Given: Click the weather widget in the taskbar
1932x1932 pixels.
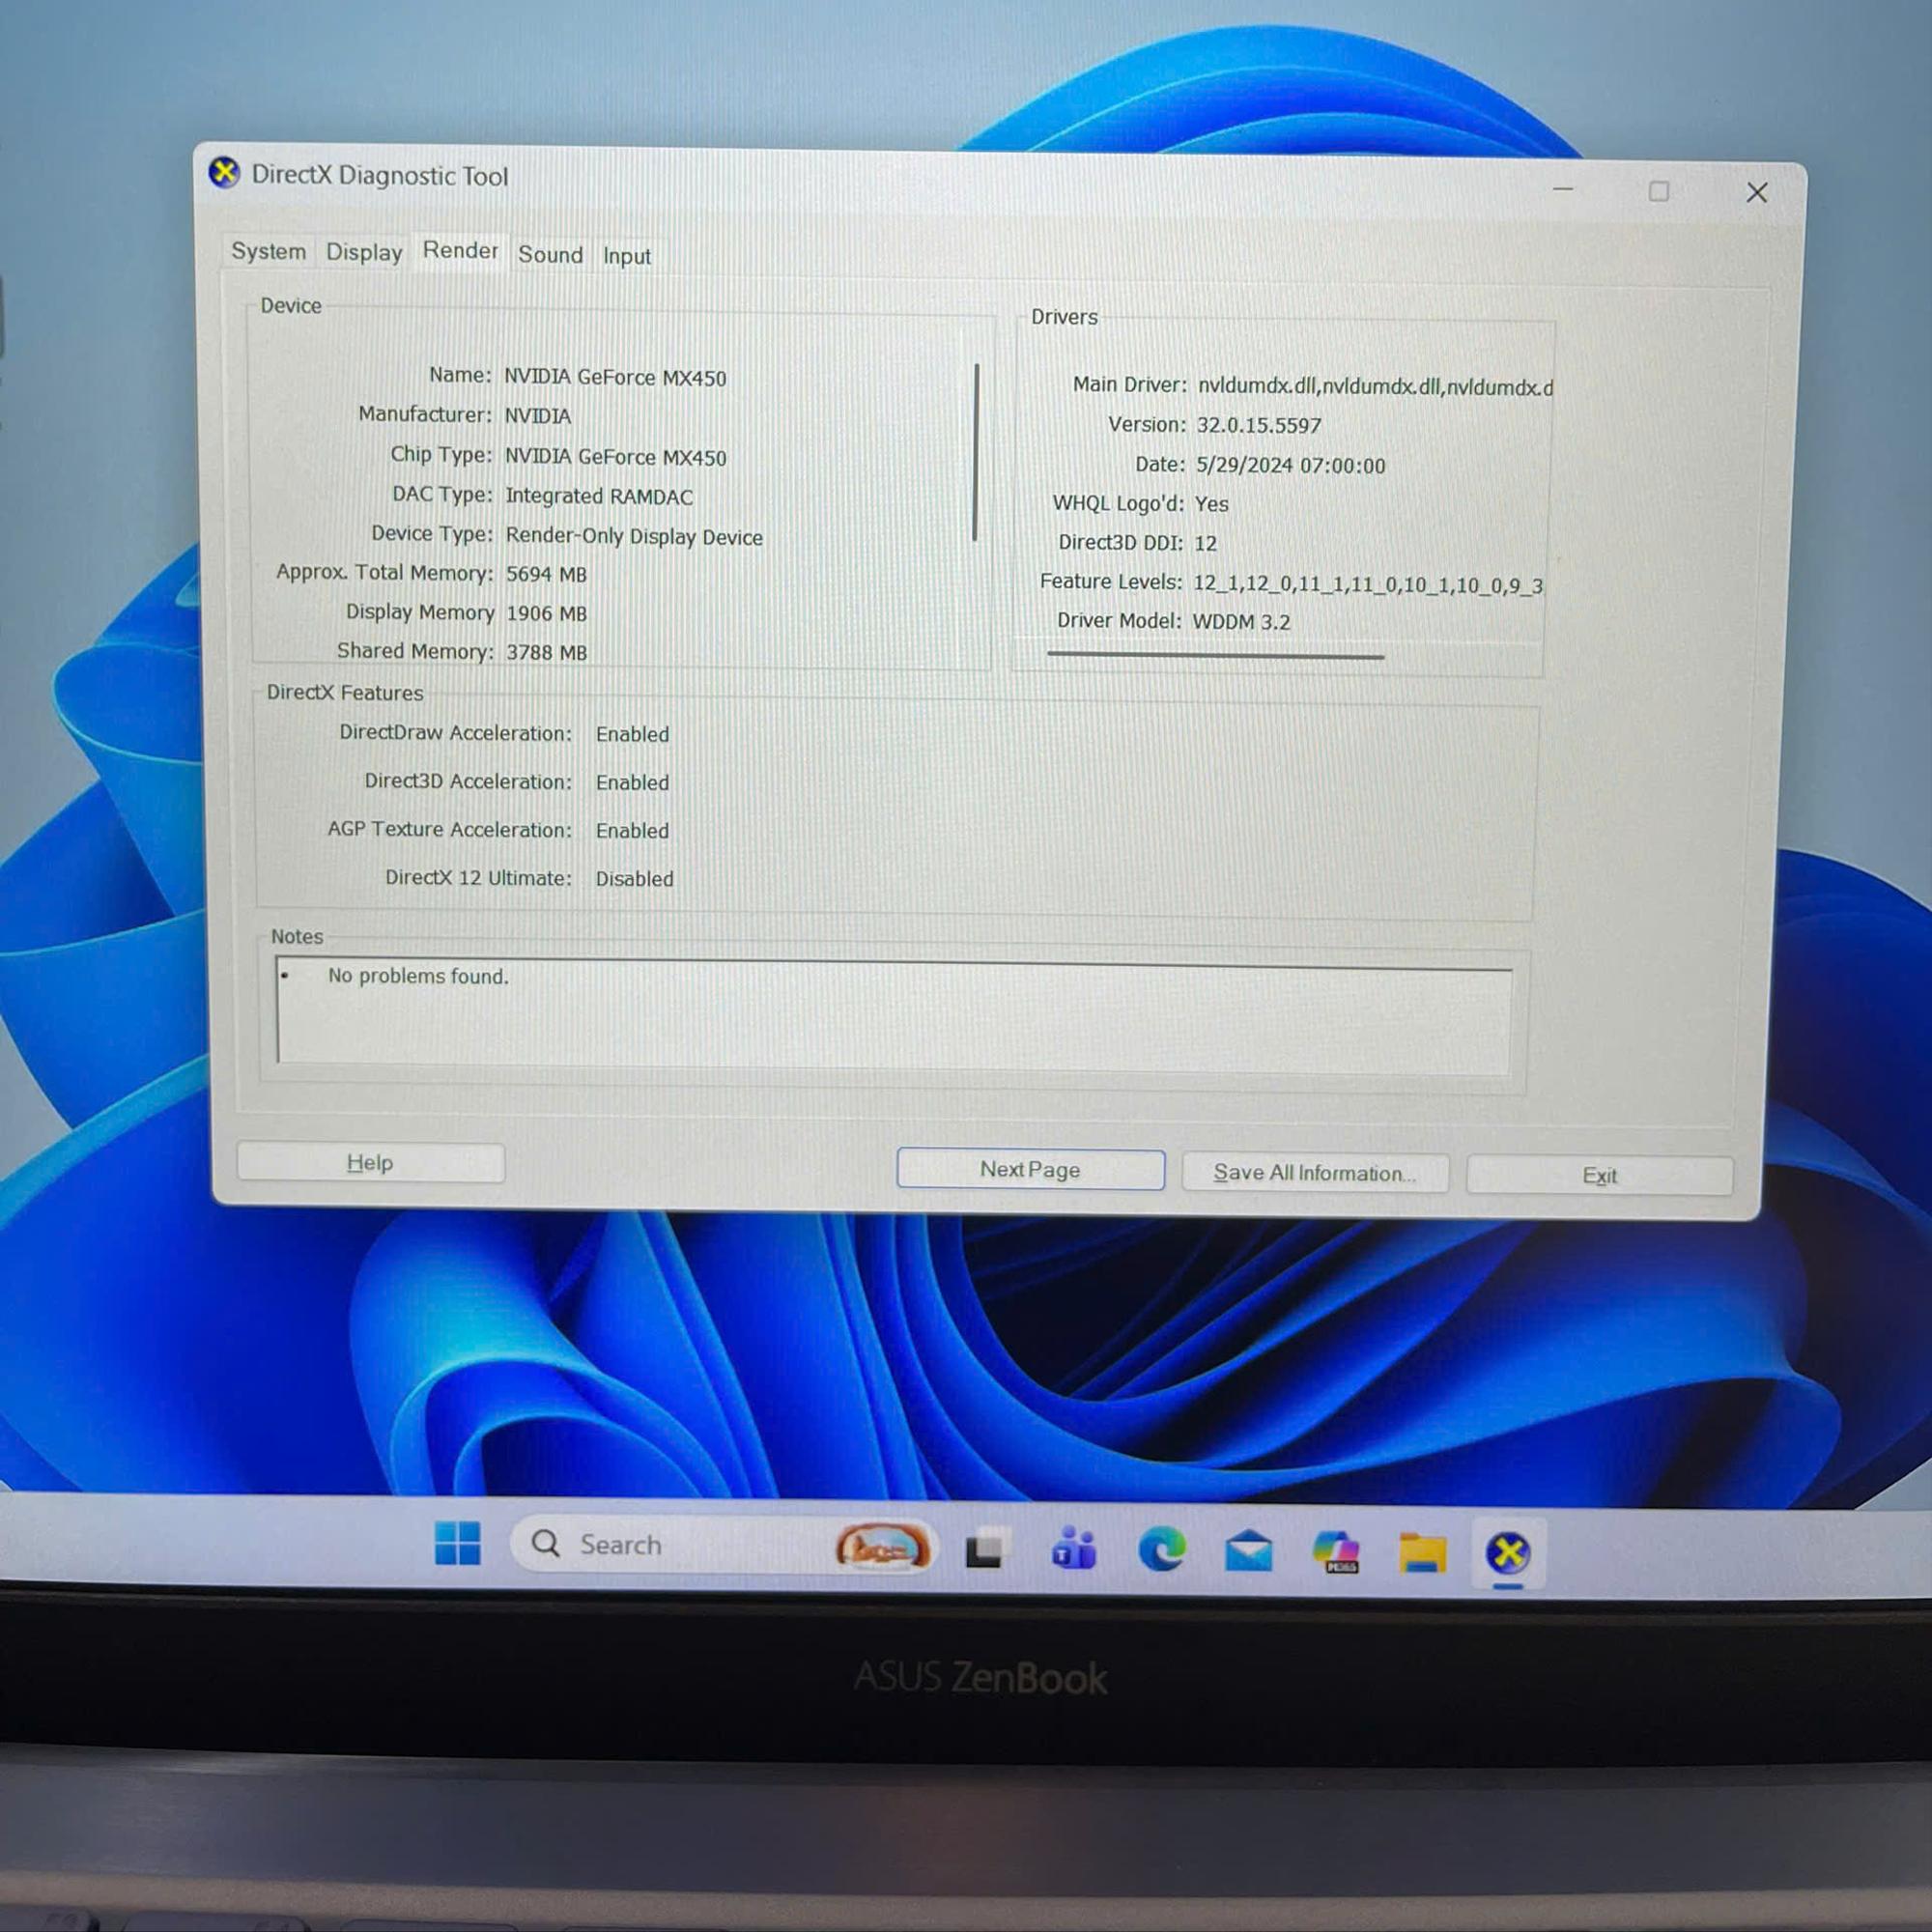Looking at the screenshot, I should (883, 1546).
